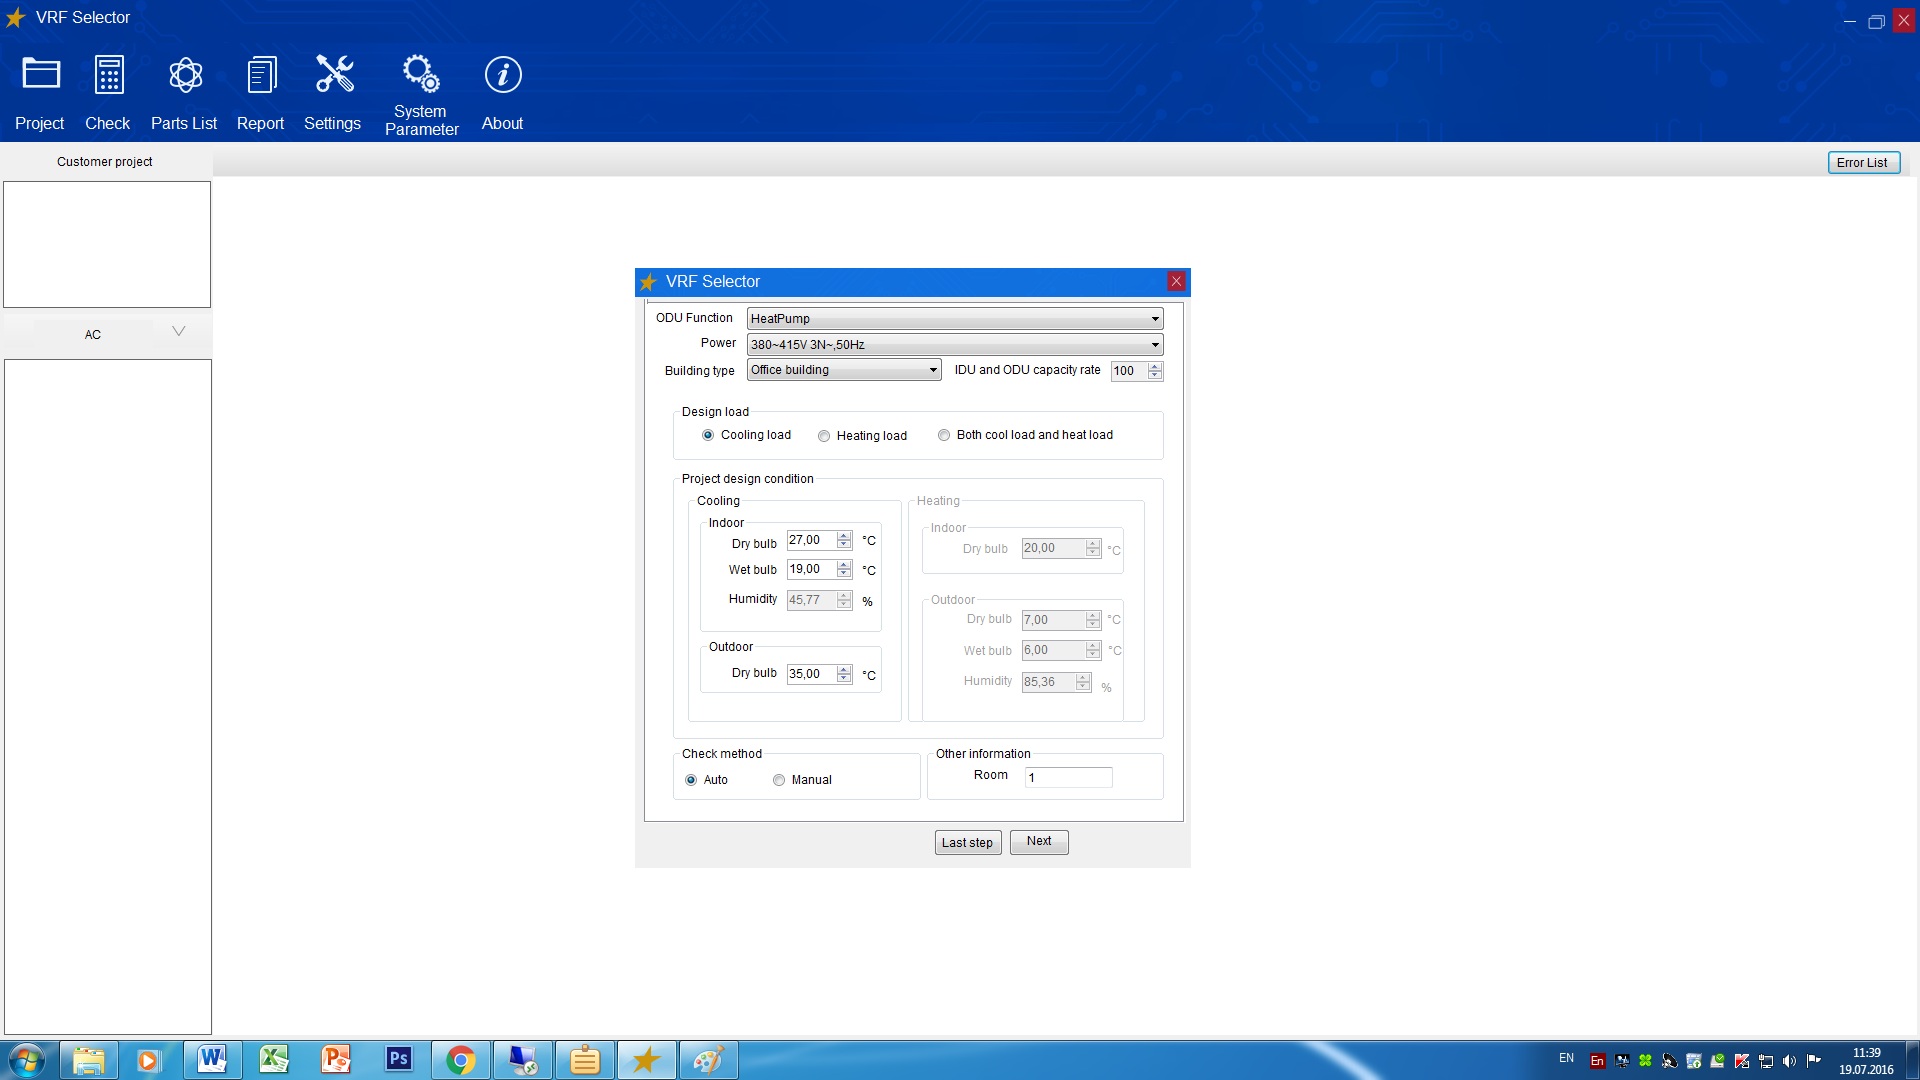Expand the AC panel chevron

tap(178, 332)
